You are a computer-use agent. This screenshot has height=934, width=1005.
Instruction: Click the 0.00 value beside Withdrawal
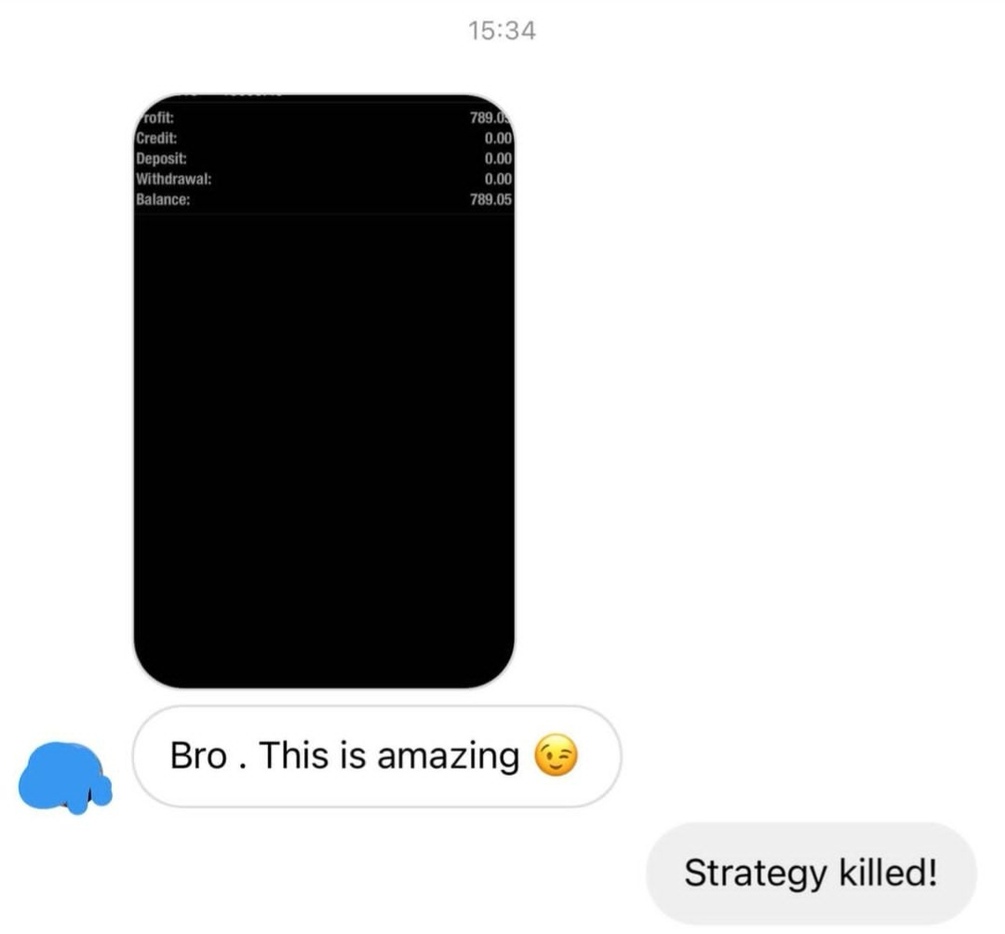point(498,179)
